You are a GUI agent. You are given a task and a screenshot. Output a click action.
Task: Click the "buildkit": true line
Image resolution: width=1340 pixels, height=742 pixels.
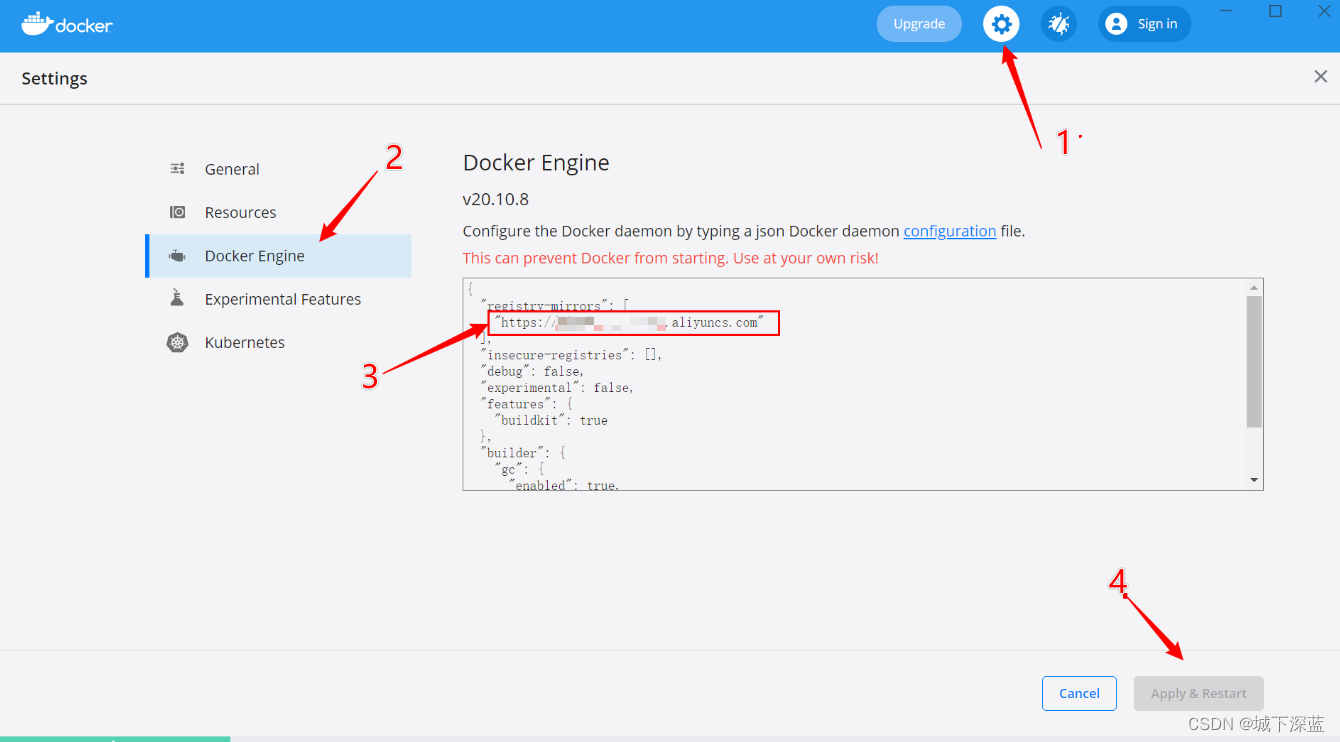pyautogui.click(x=551, y=420)
